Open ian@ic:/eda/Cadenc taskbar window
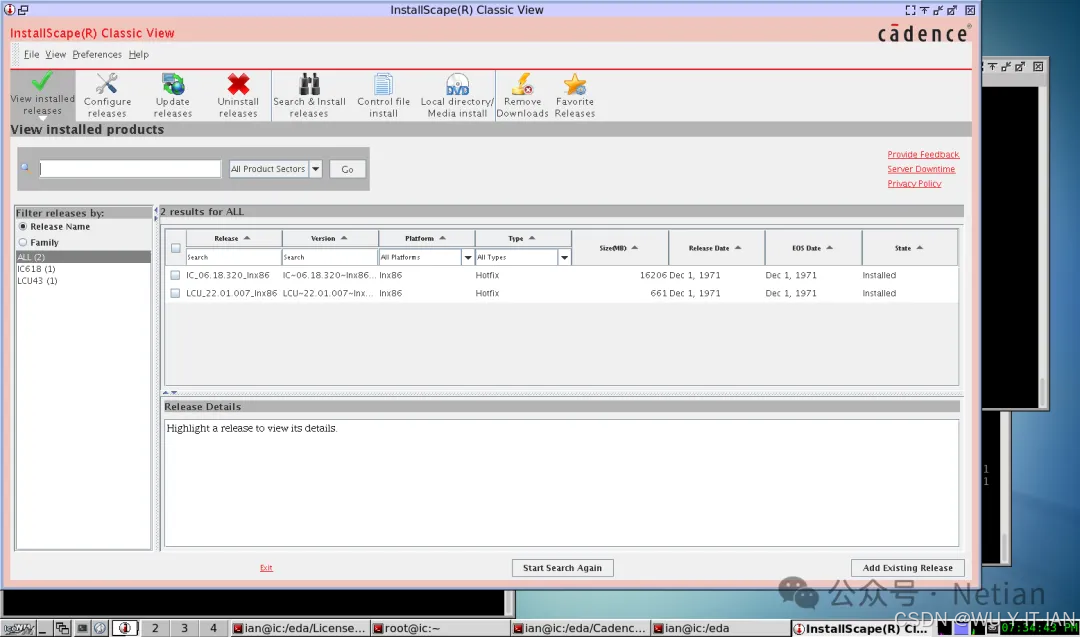This screenshot has width=1080, height=637. (x=579, y=628)
